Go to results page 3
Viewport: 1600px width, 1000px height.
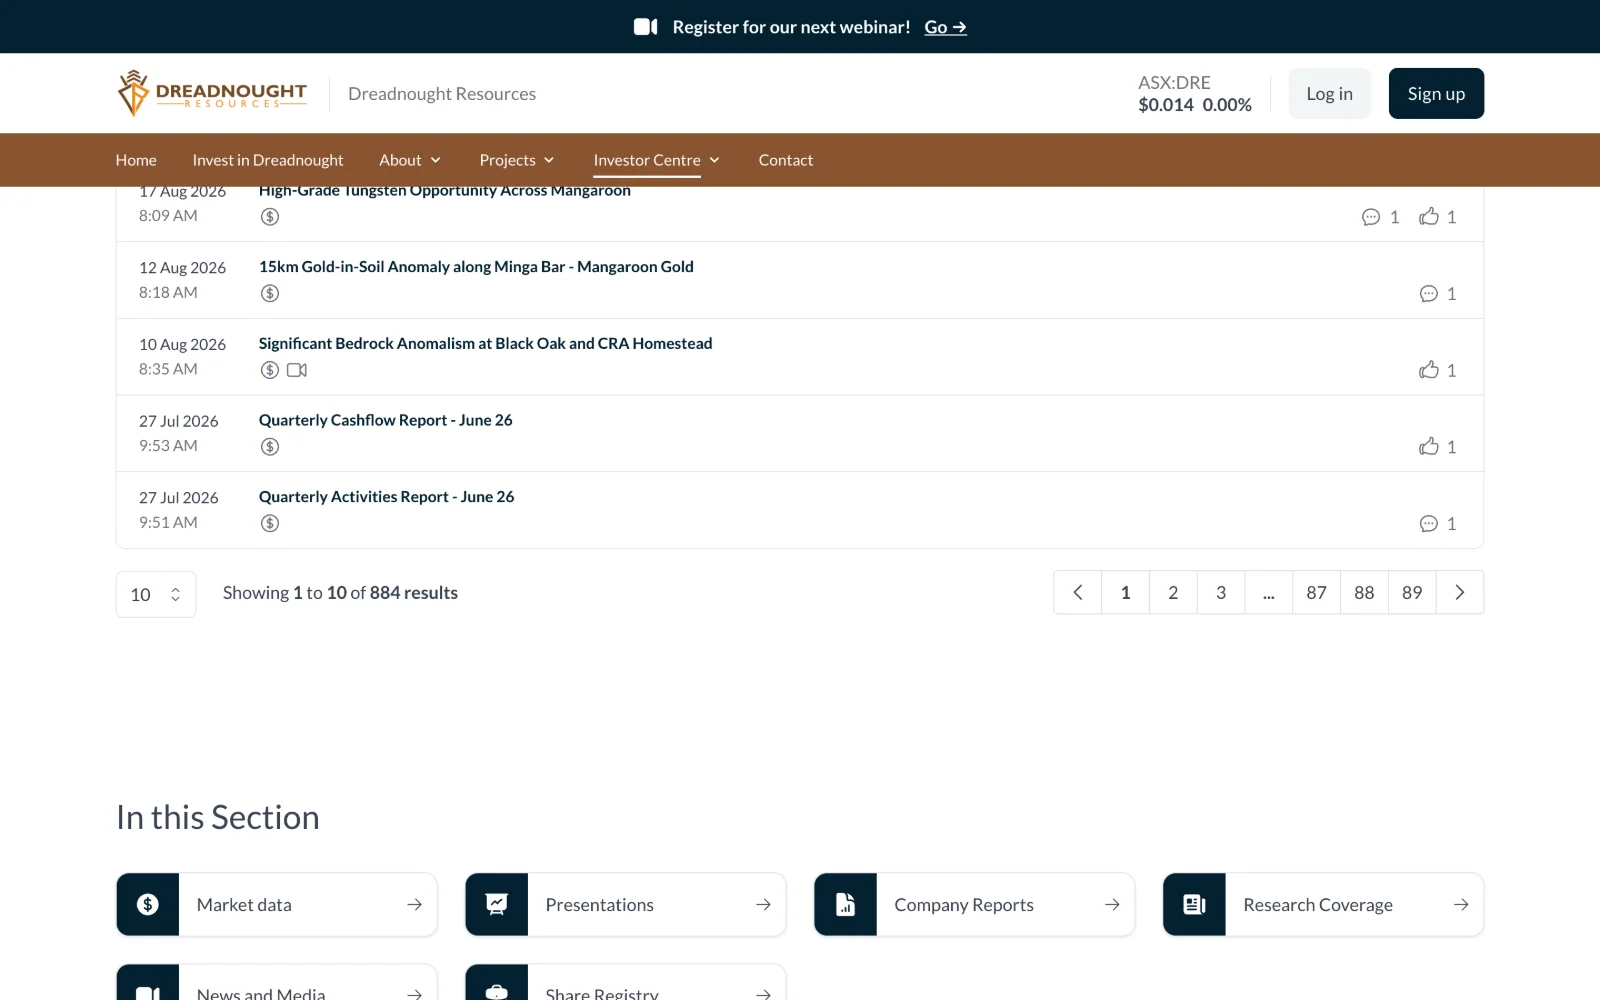click(1221, 593)
